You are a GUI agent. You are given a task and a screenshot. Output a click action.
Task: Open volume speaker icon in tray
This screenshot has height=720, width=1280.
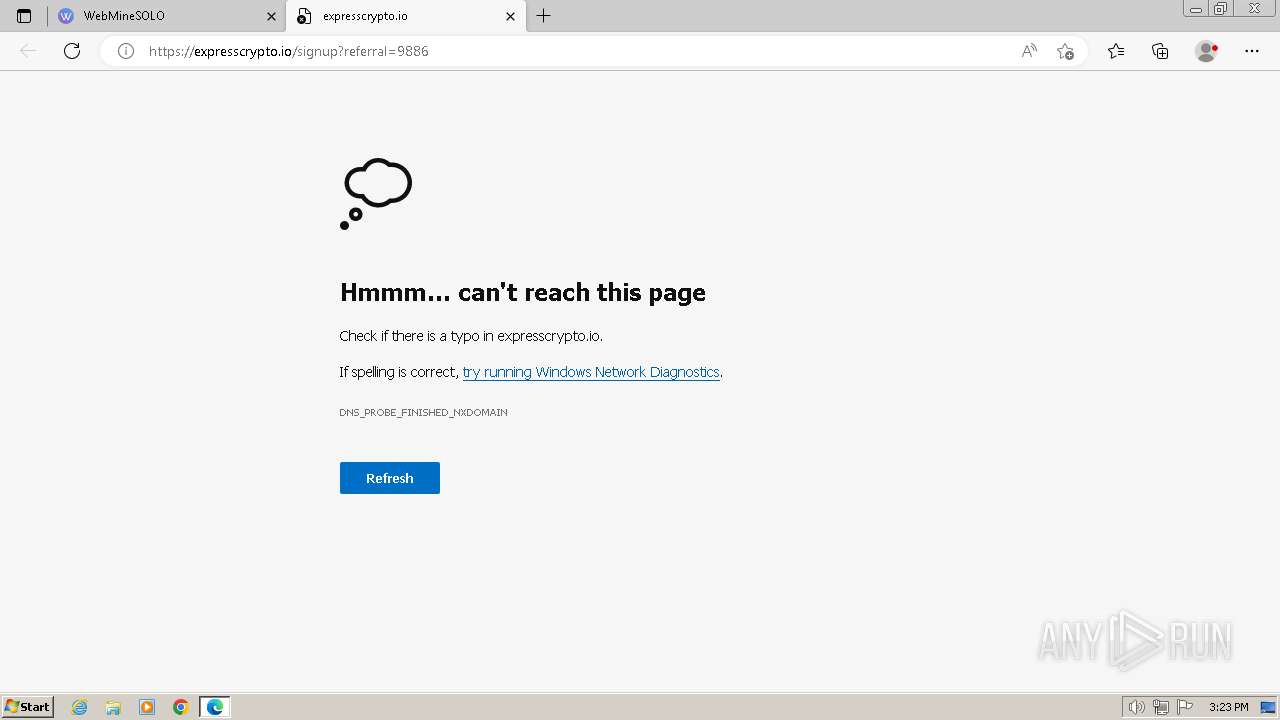tap(1136, 707)
